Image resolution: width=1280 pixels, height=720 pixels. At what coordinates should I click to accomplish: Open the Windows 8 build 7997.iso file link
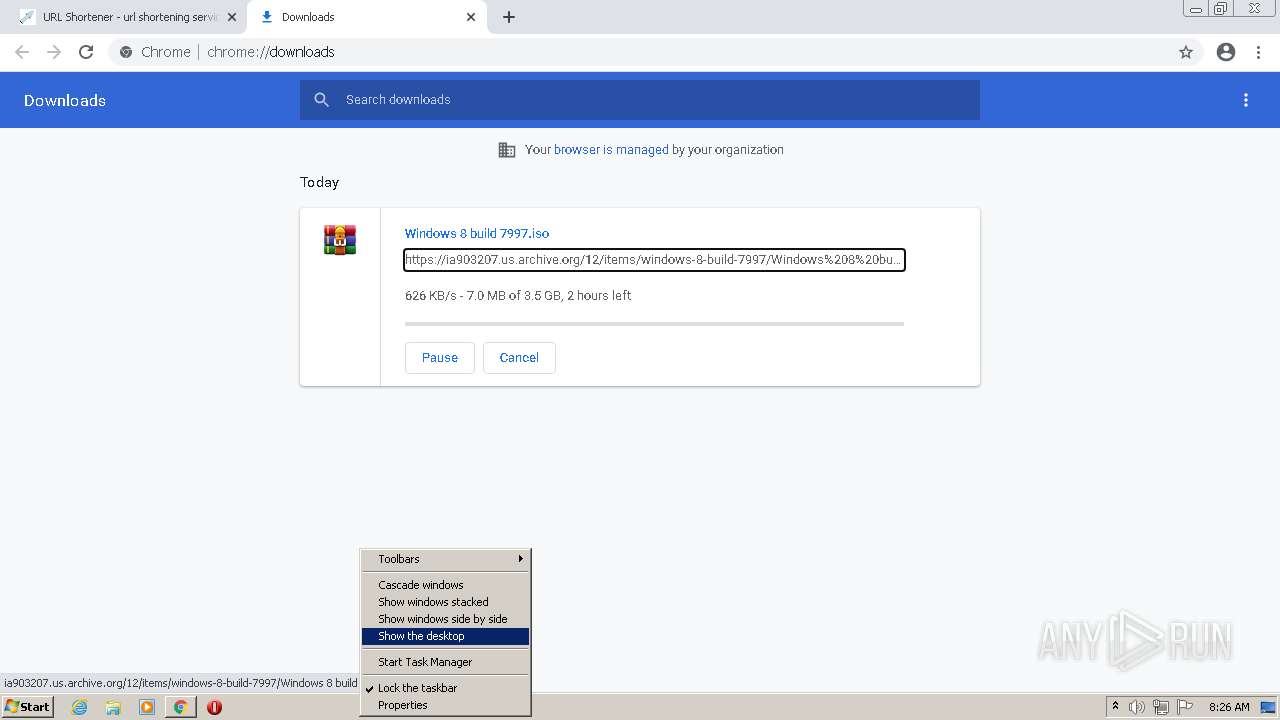pos(477,233)
